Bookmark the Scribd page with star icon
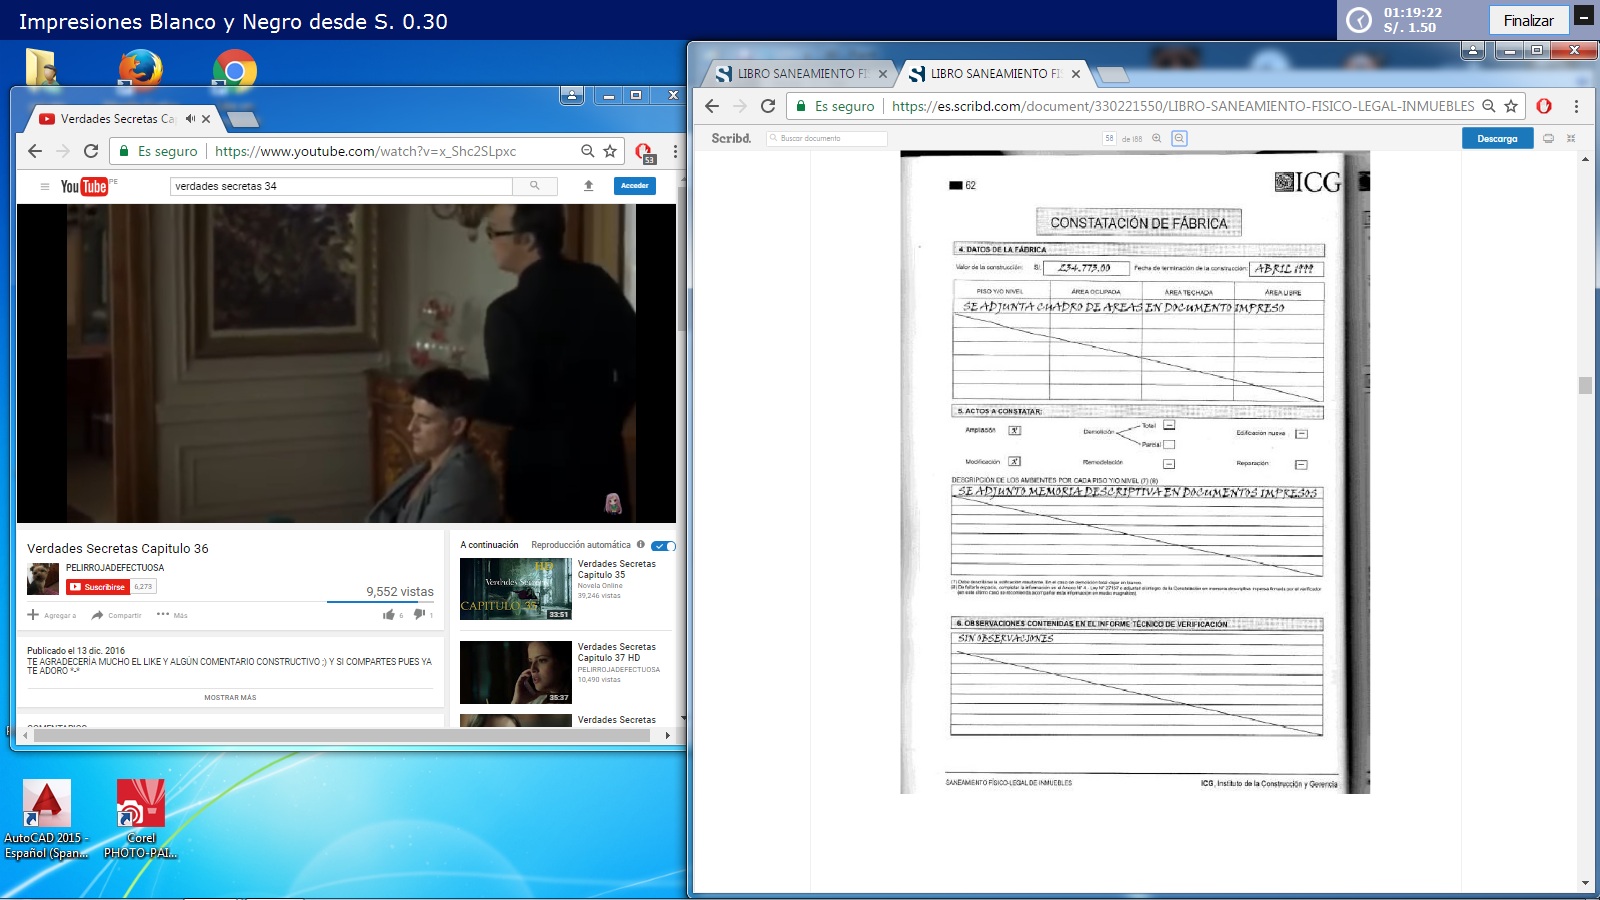 tap(1511, 106)
